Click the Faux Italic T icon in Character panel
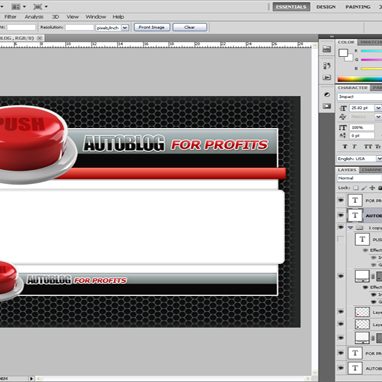This screenshot has width=382, height=382. [354, 146]
